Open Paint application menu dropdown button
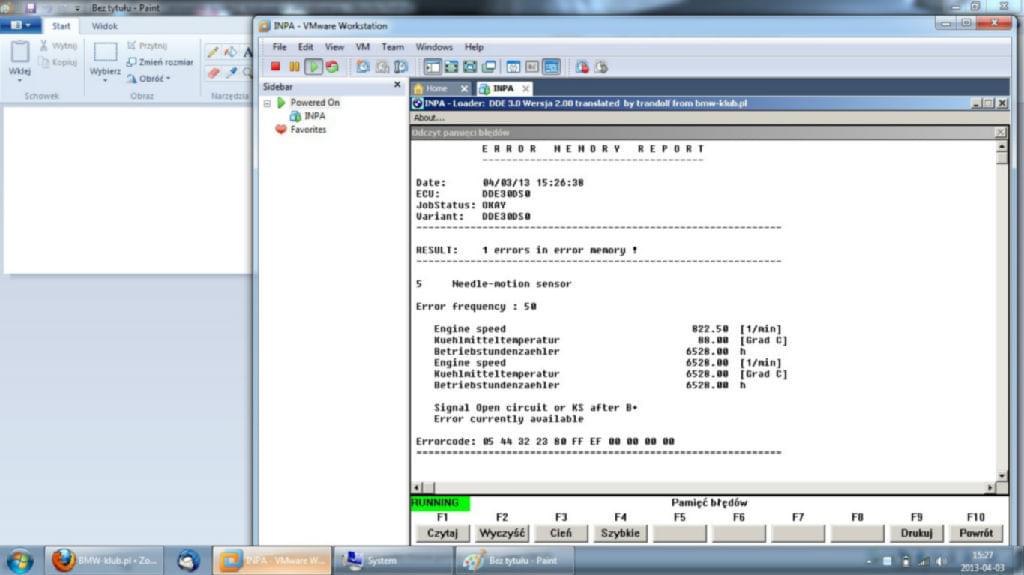This screenshot has width=1024, height=575. click(21, 25)
